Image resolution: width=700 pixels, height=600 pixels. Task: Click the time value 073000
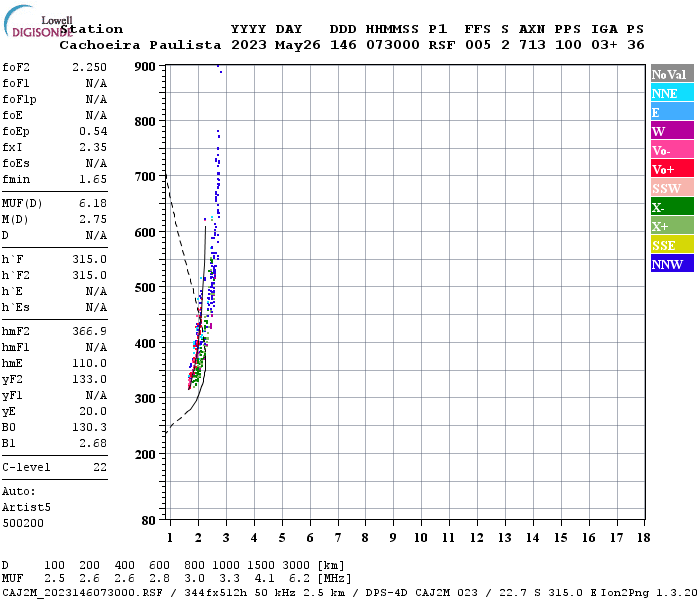[392, 45]
